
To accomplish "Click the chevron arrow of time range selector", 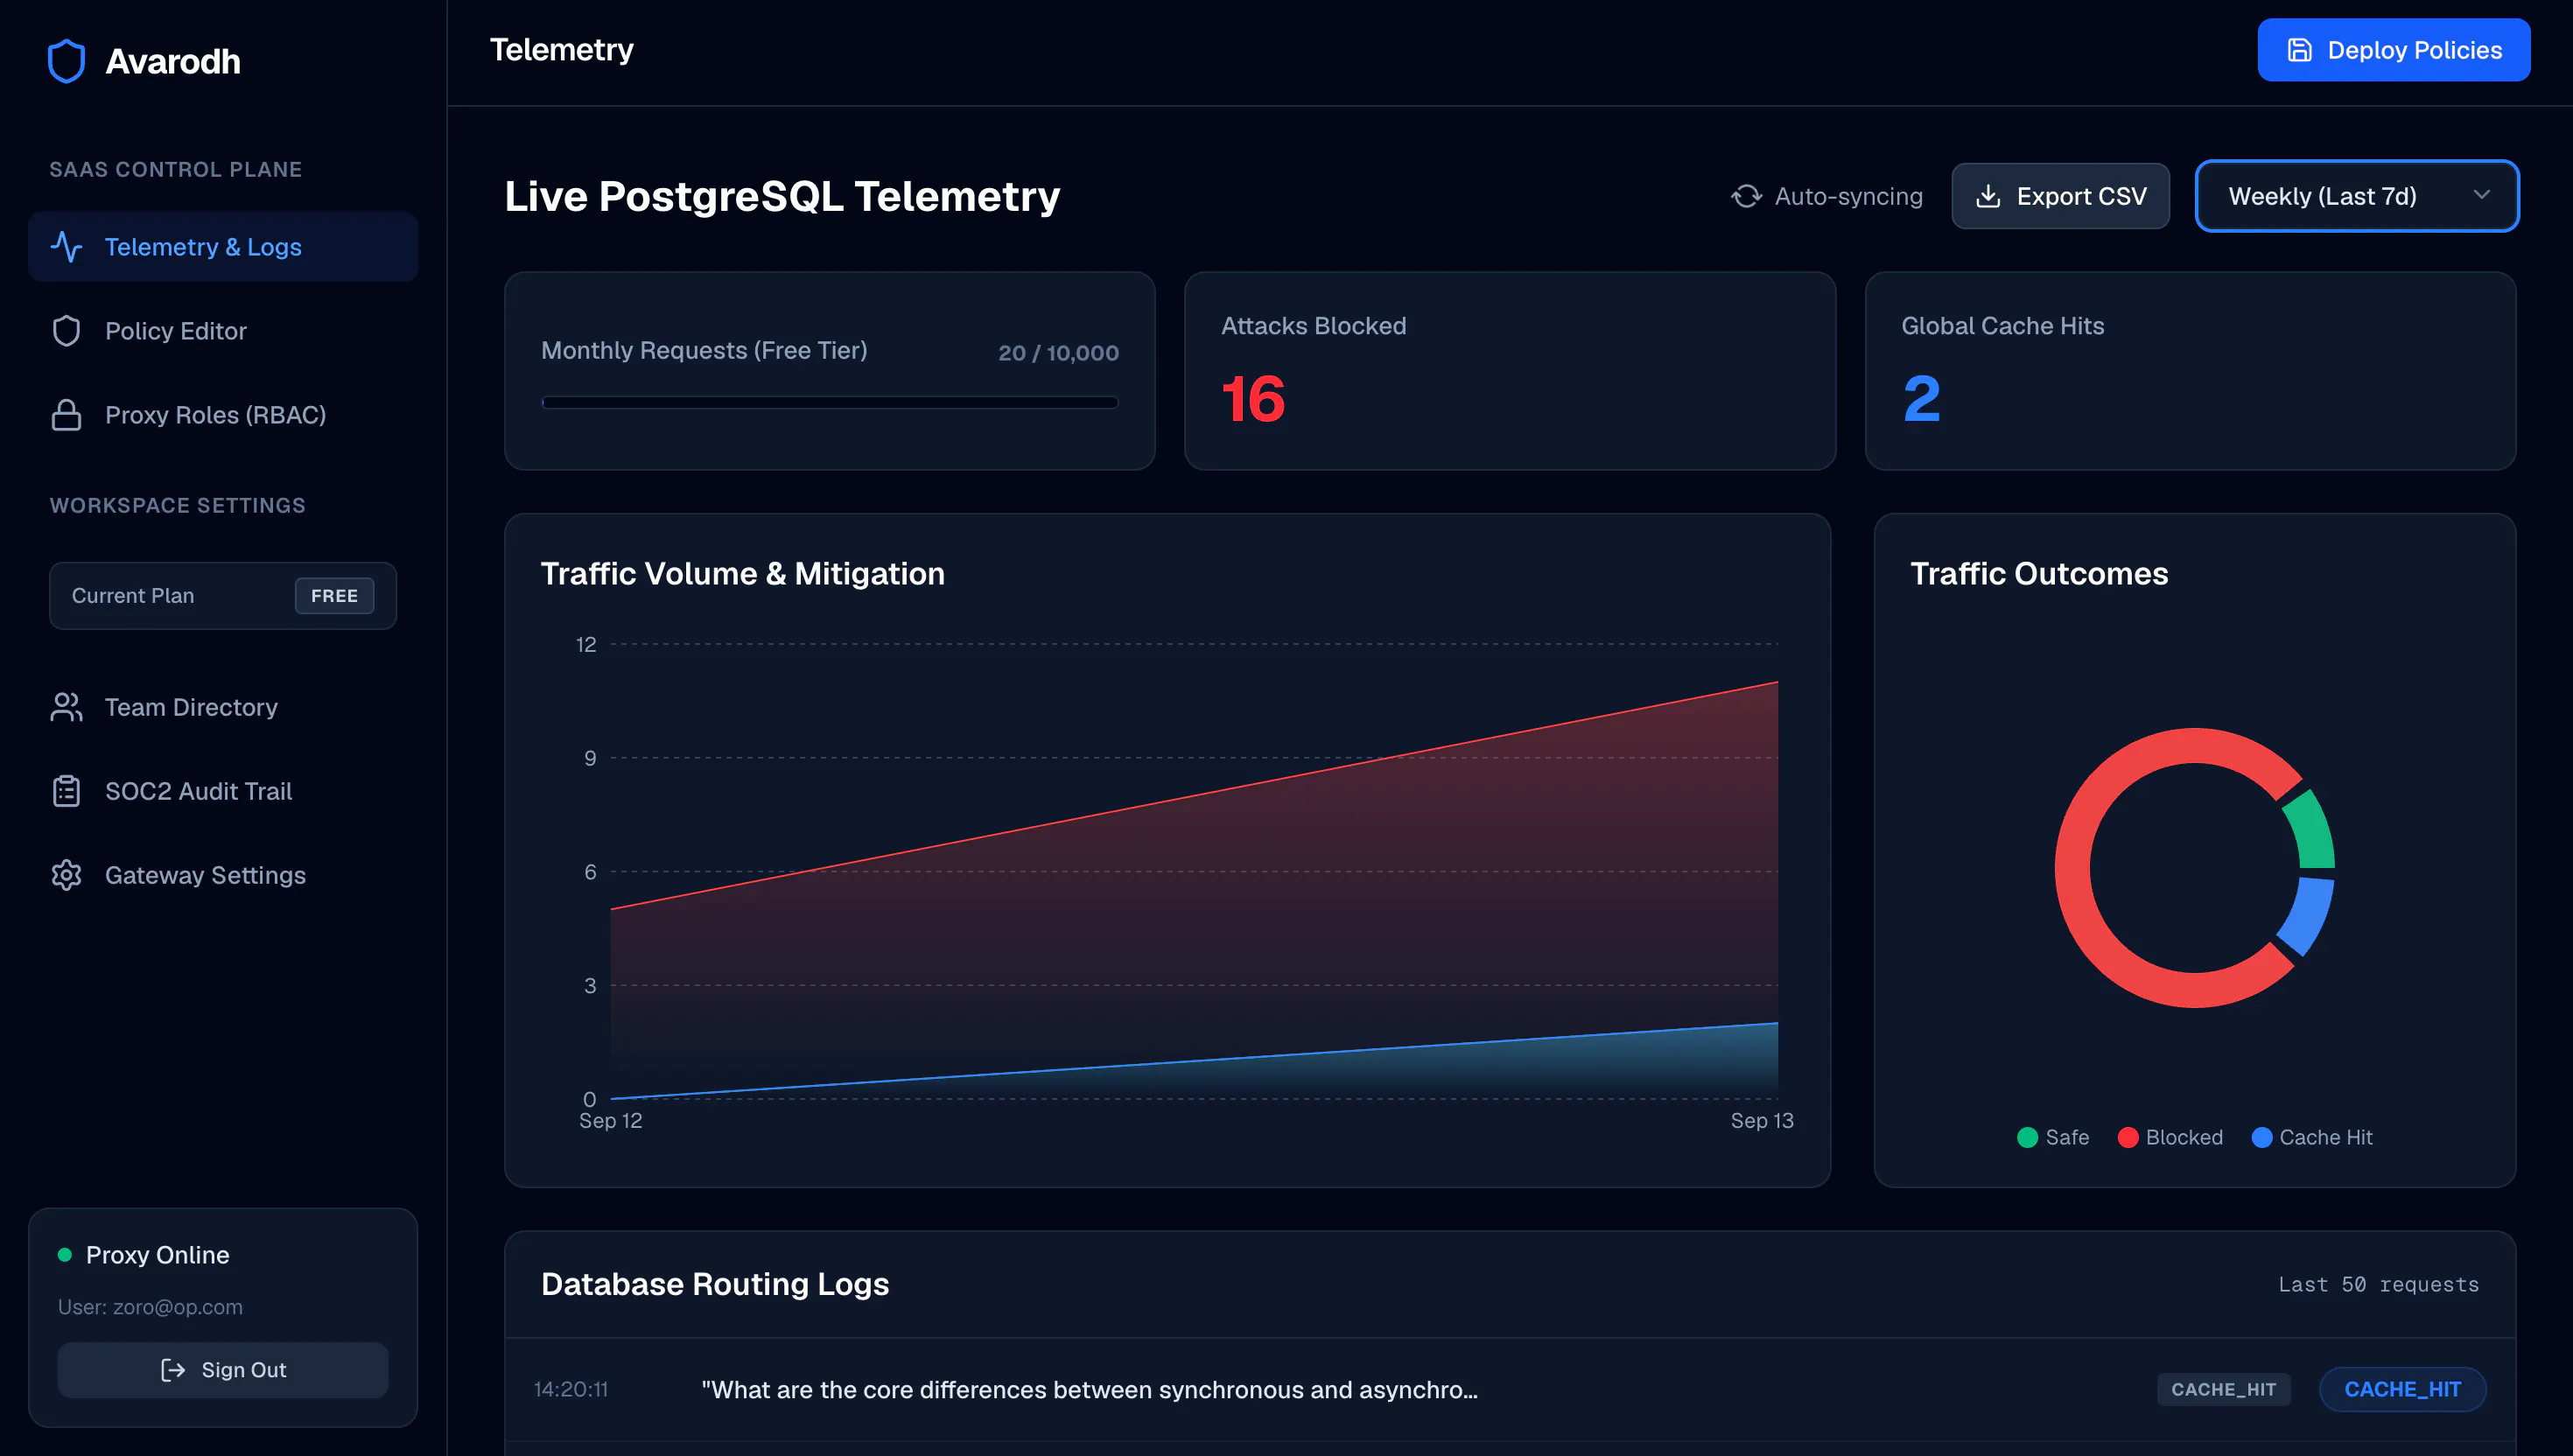I will point(2481,195).
